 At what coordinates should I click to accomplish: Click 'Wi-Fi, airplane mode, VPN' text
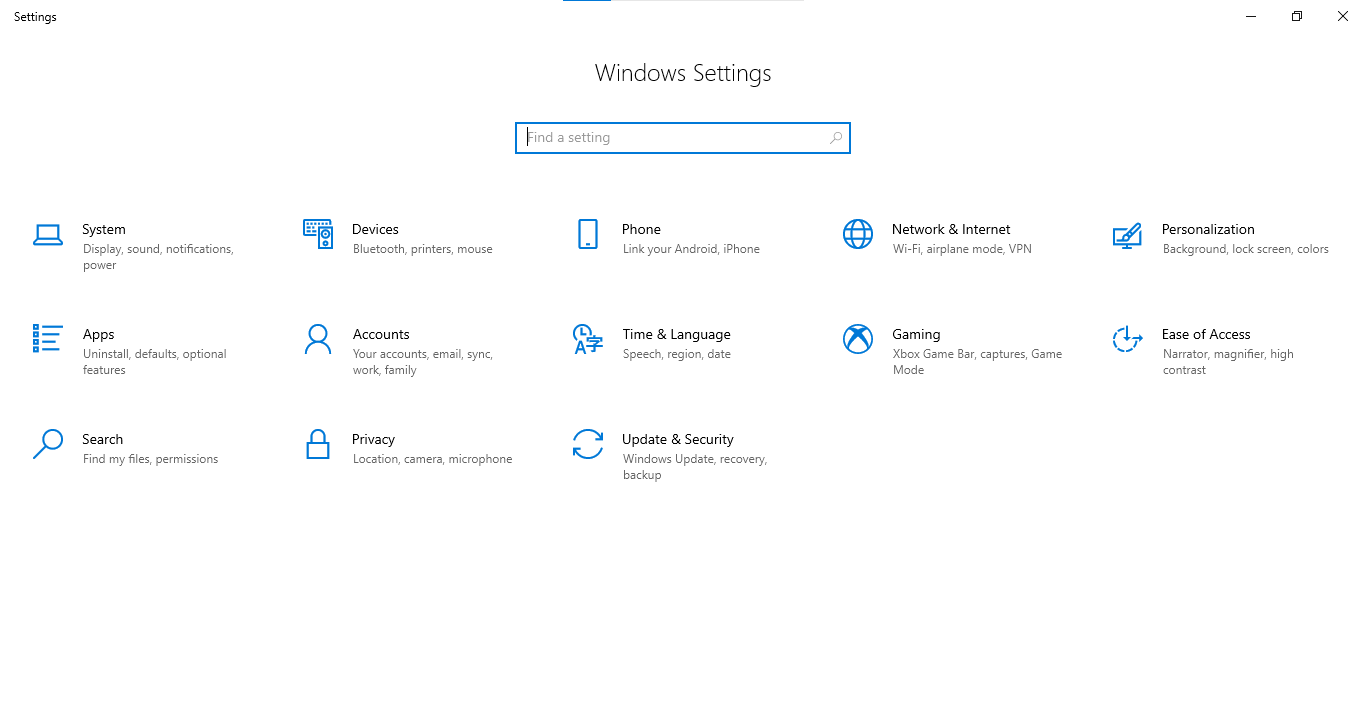(x=962, y=249)
